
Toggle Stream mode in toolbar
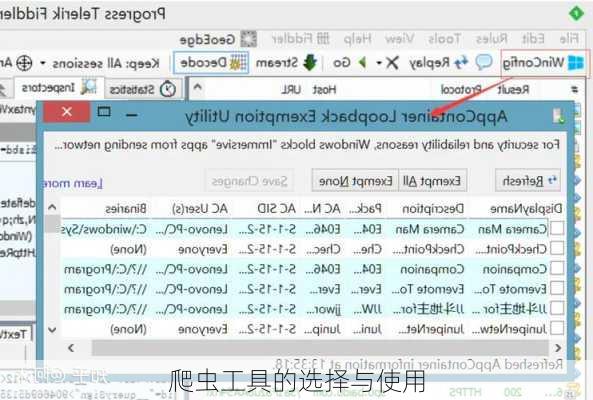coord(286,62)
